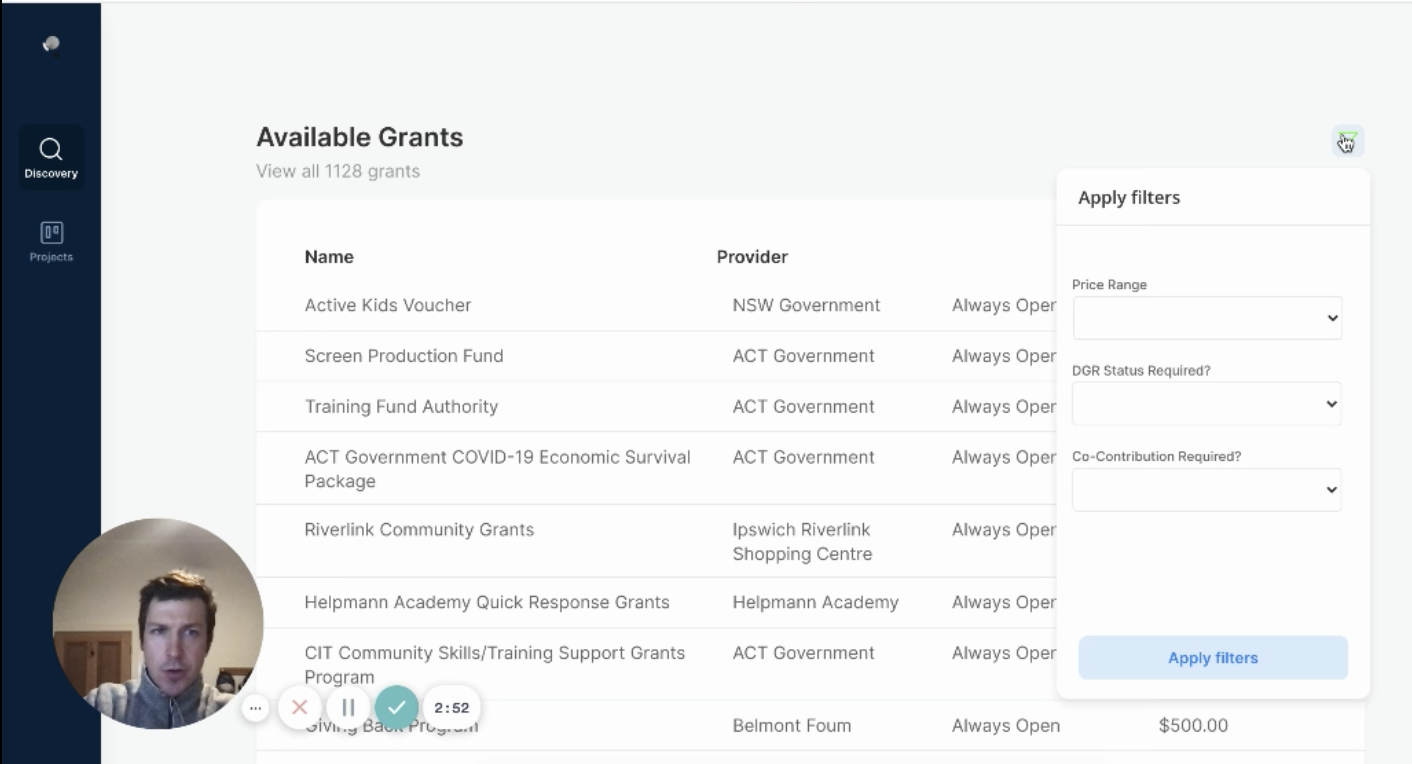Open the DGR Status Required dropdown
Viewport: 1412px width, 764px height.
coord(1207,404)
